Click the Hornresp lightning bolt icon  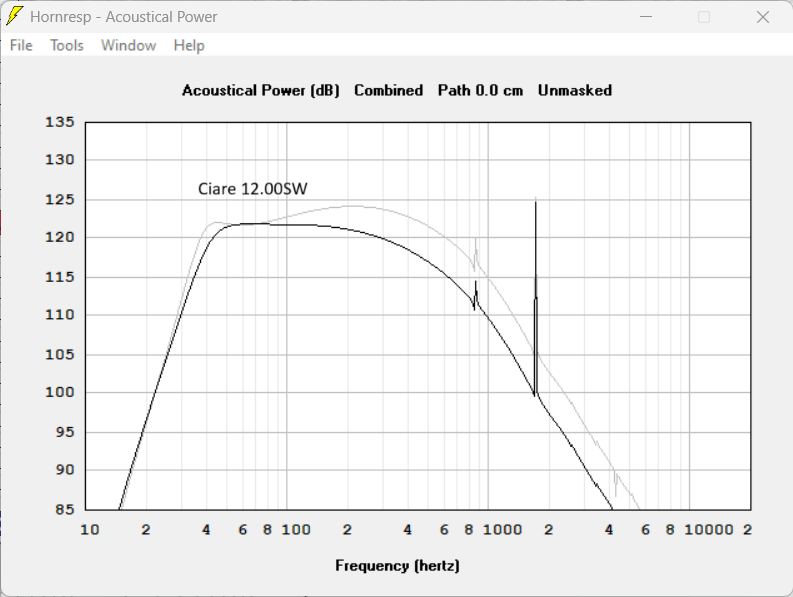pos(14,16)
